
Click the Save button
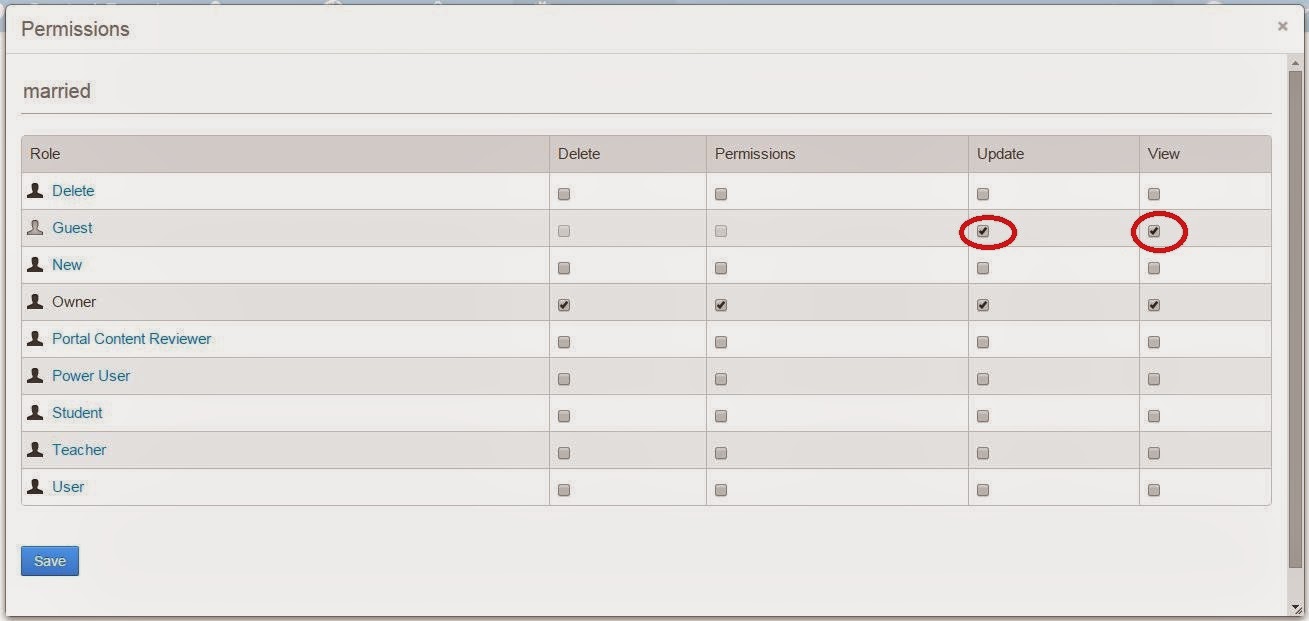pyautogui.click(x=49, y=560)
